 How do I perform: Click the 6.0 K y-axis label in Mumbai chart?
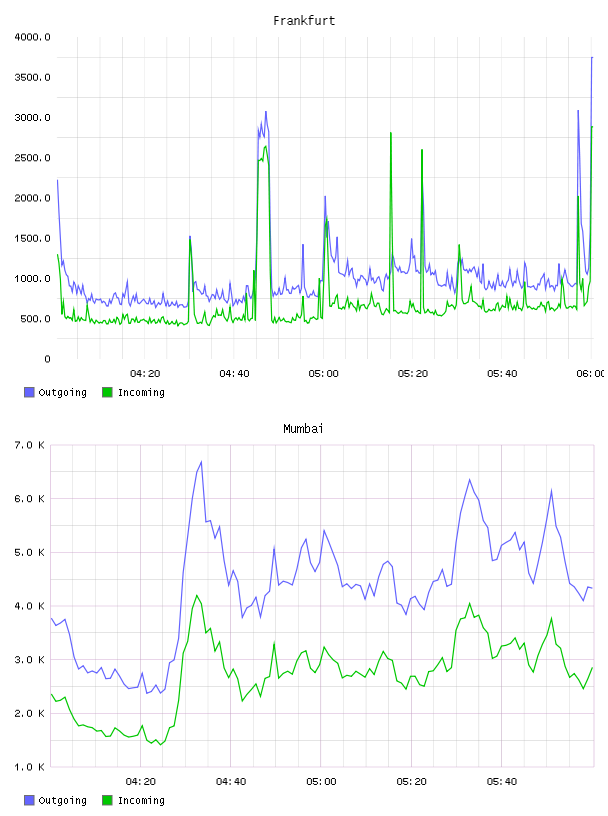pyautogui.click(x=29, y=499)
